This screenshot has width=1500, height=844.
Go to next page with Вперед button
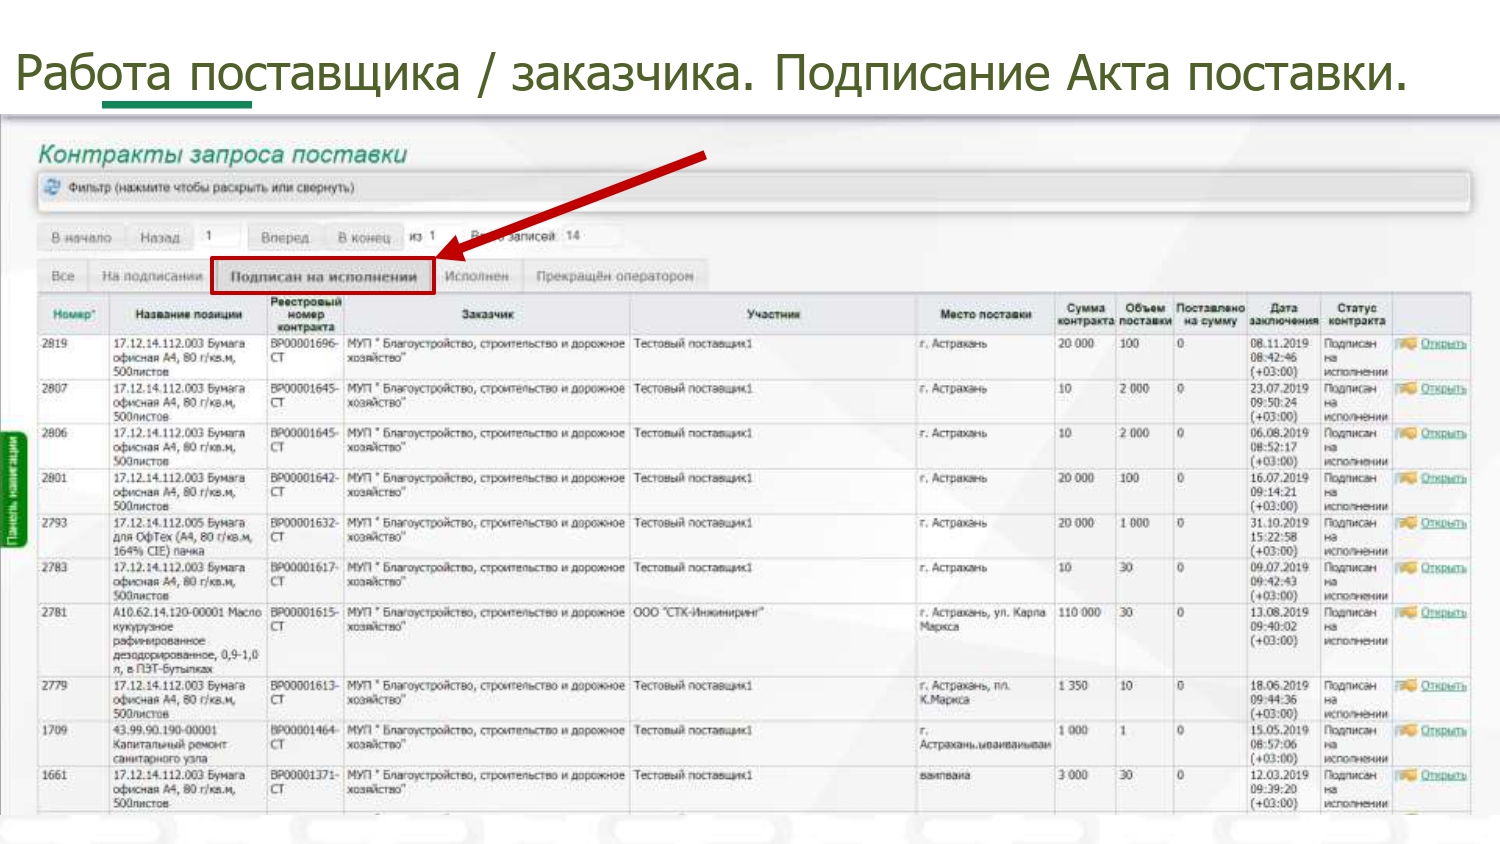click(285, 237)
